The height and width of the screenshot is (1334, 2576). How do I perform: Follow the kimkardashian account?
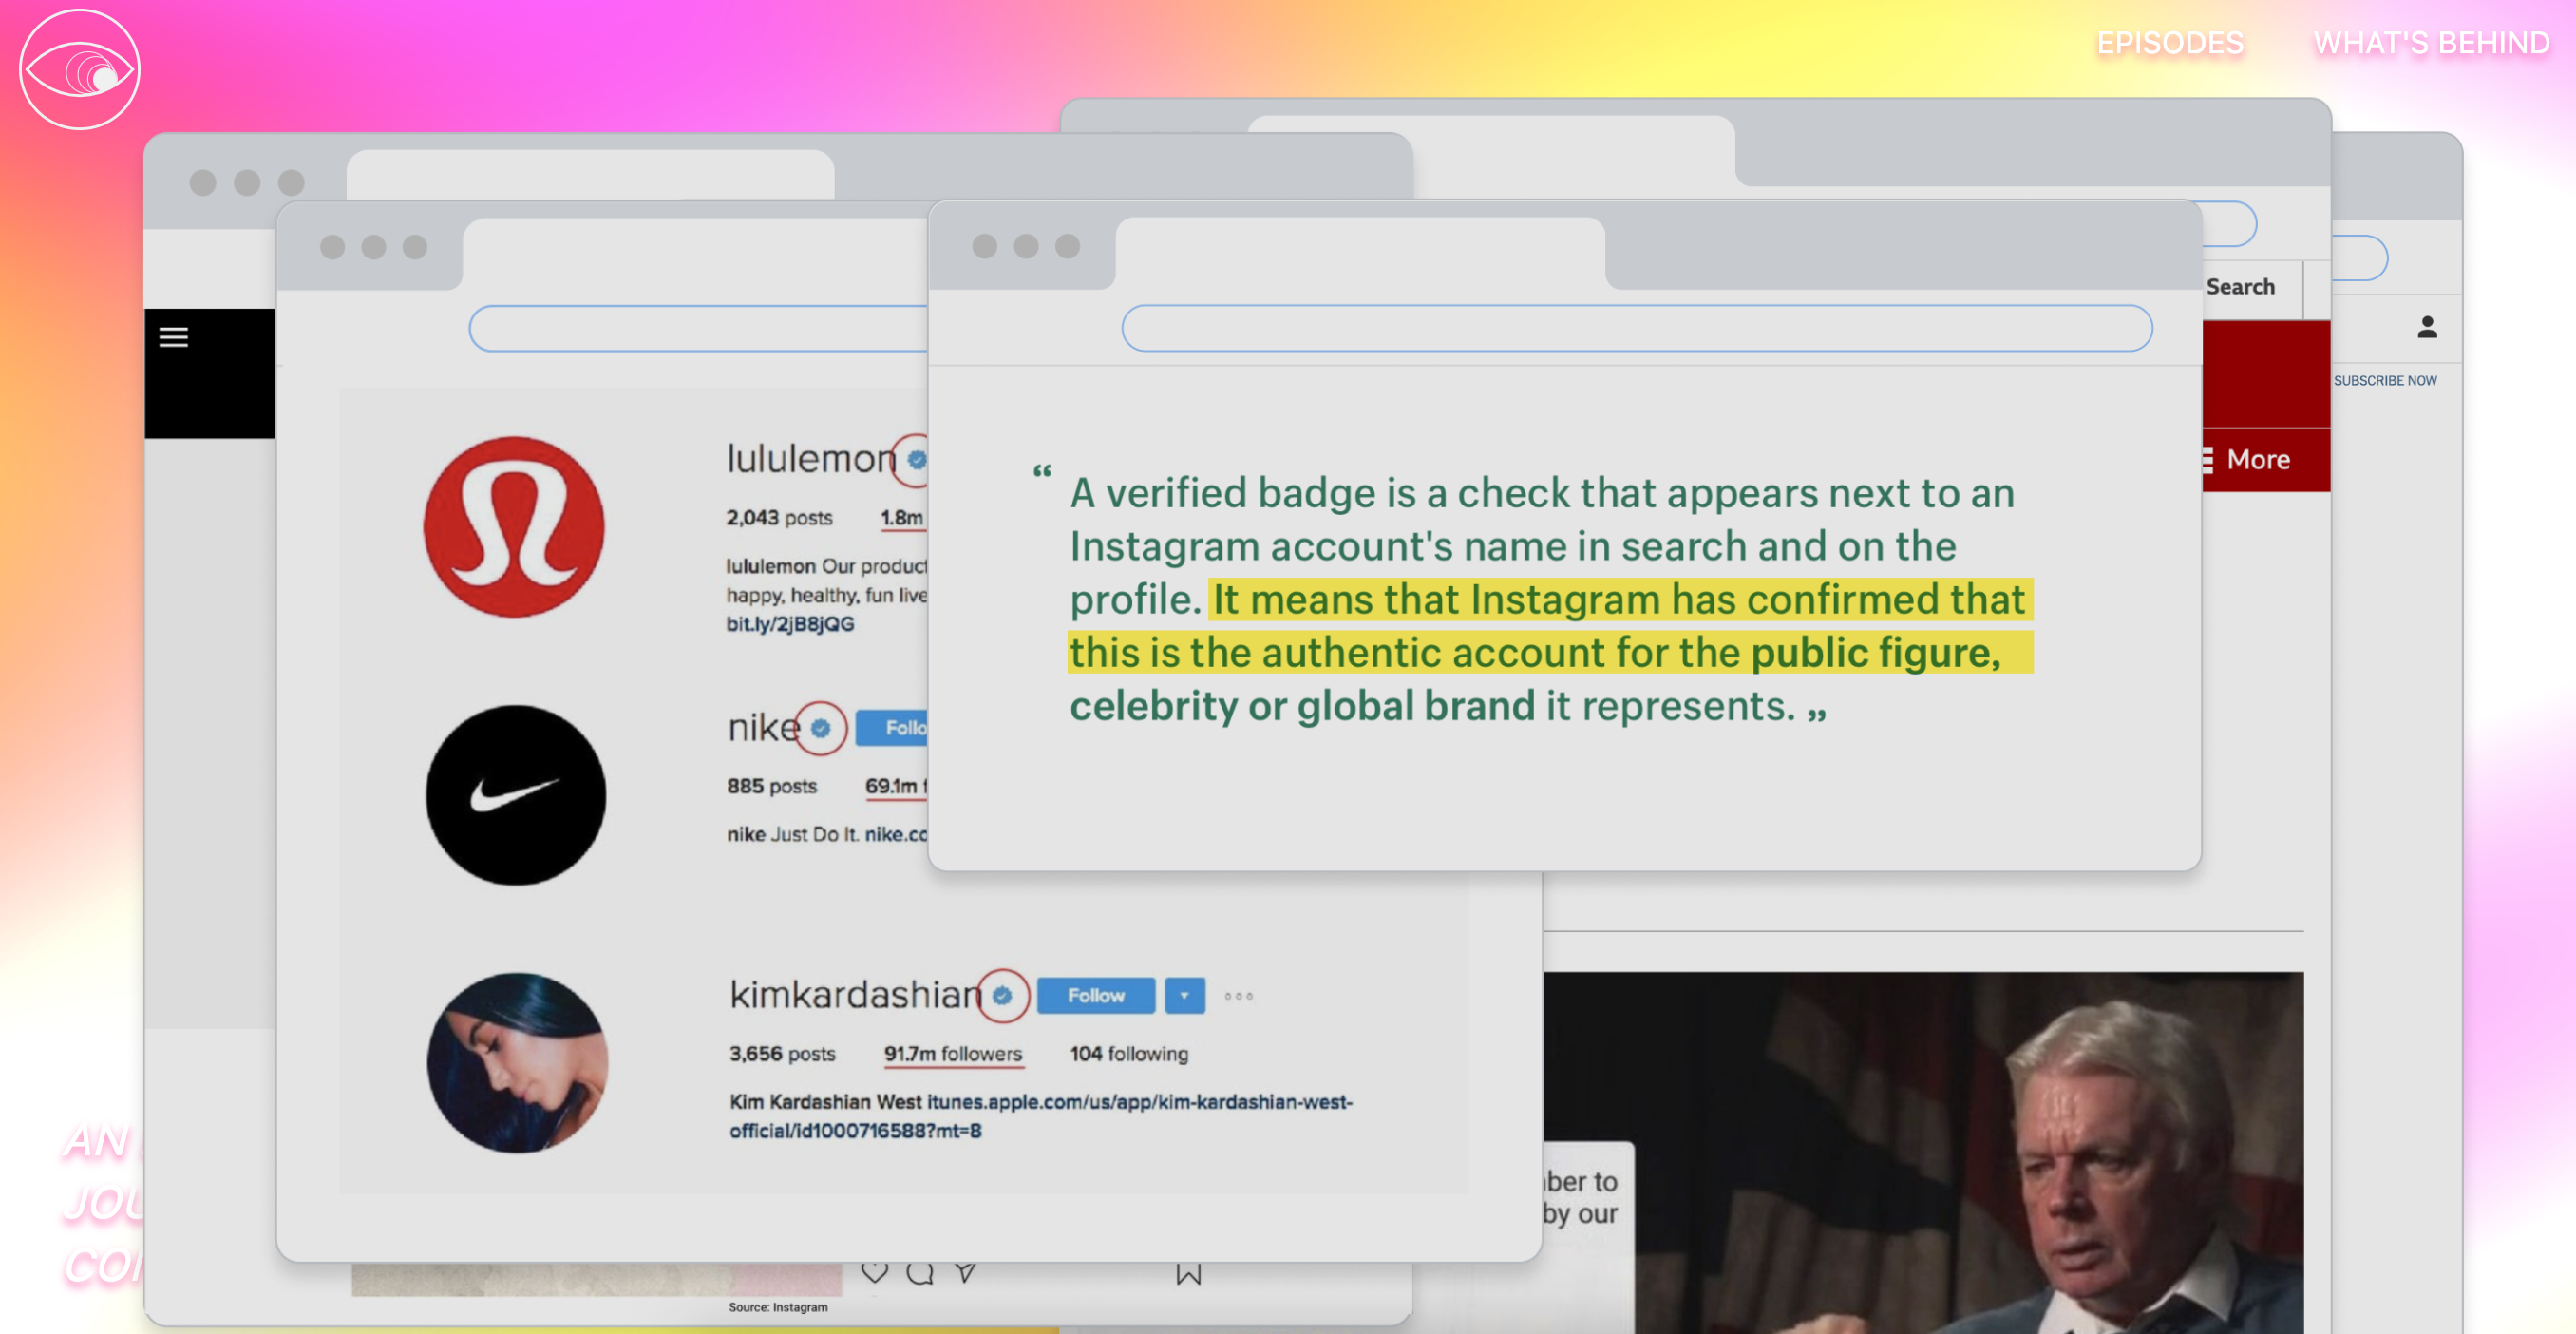(1096, 996)
